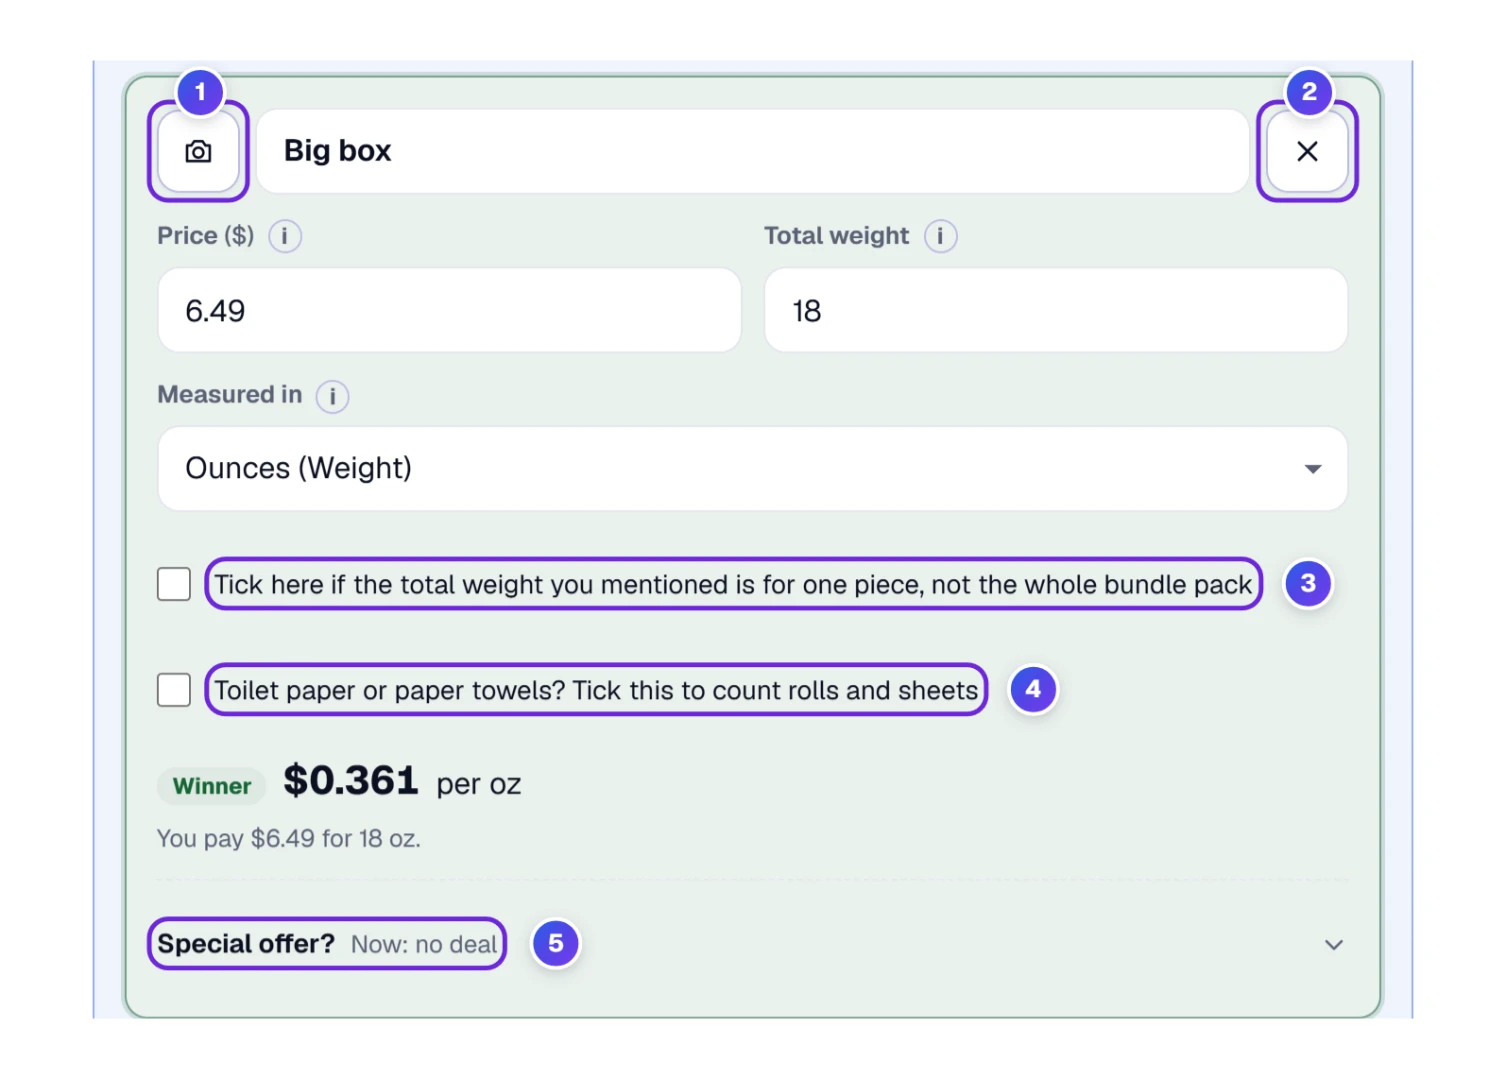1506x1079 pixels.
Task: Show the Measured in info icon
Action: click(333, 396)
